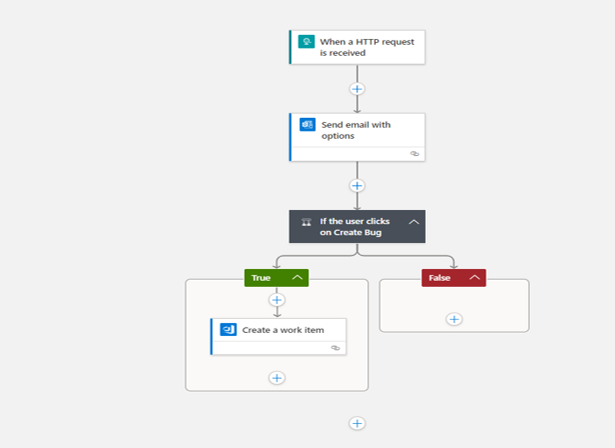Click the condition icon on Create Bug card
The width and height of the screenshot is (615, 448).
[x=306, y=222]
